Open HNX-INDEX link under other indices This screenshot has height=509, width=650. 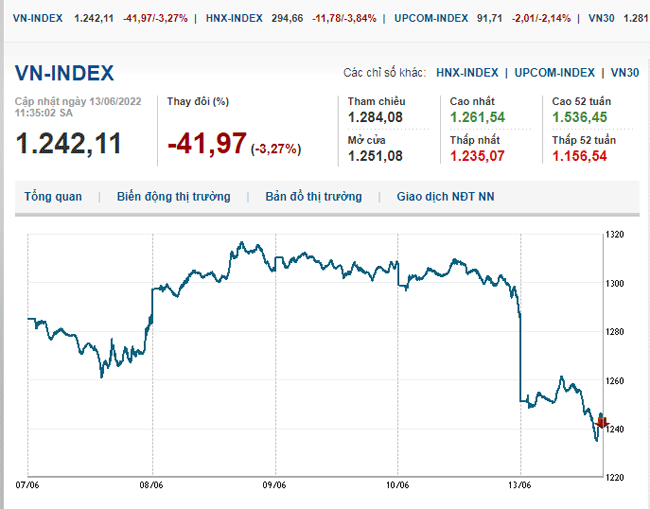467,73
